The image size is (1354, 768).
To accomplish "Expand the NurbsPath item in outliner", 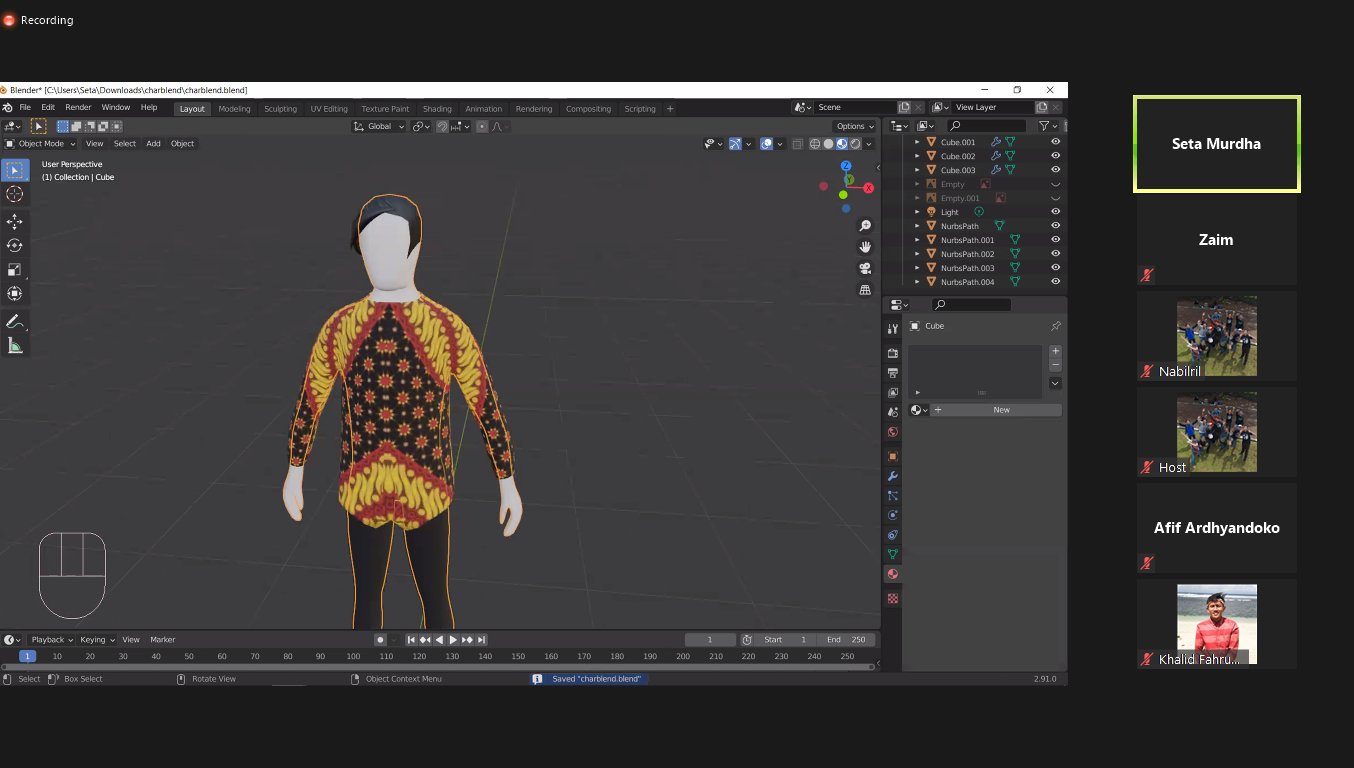I will click(917, 226).
